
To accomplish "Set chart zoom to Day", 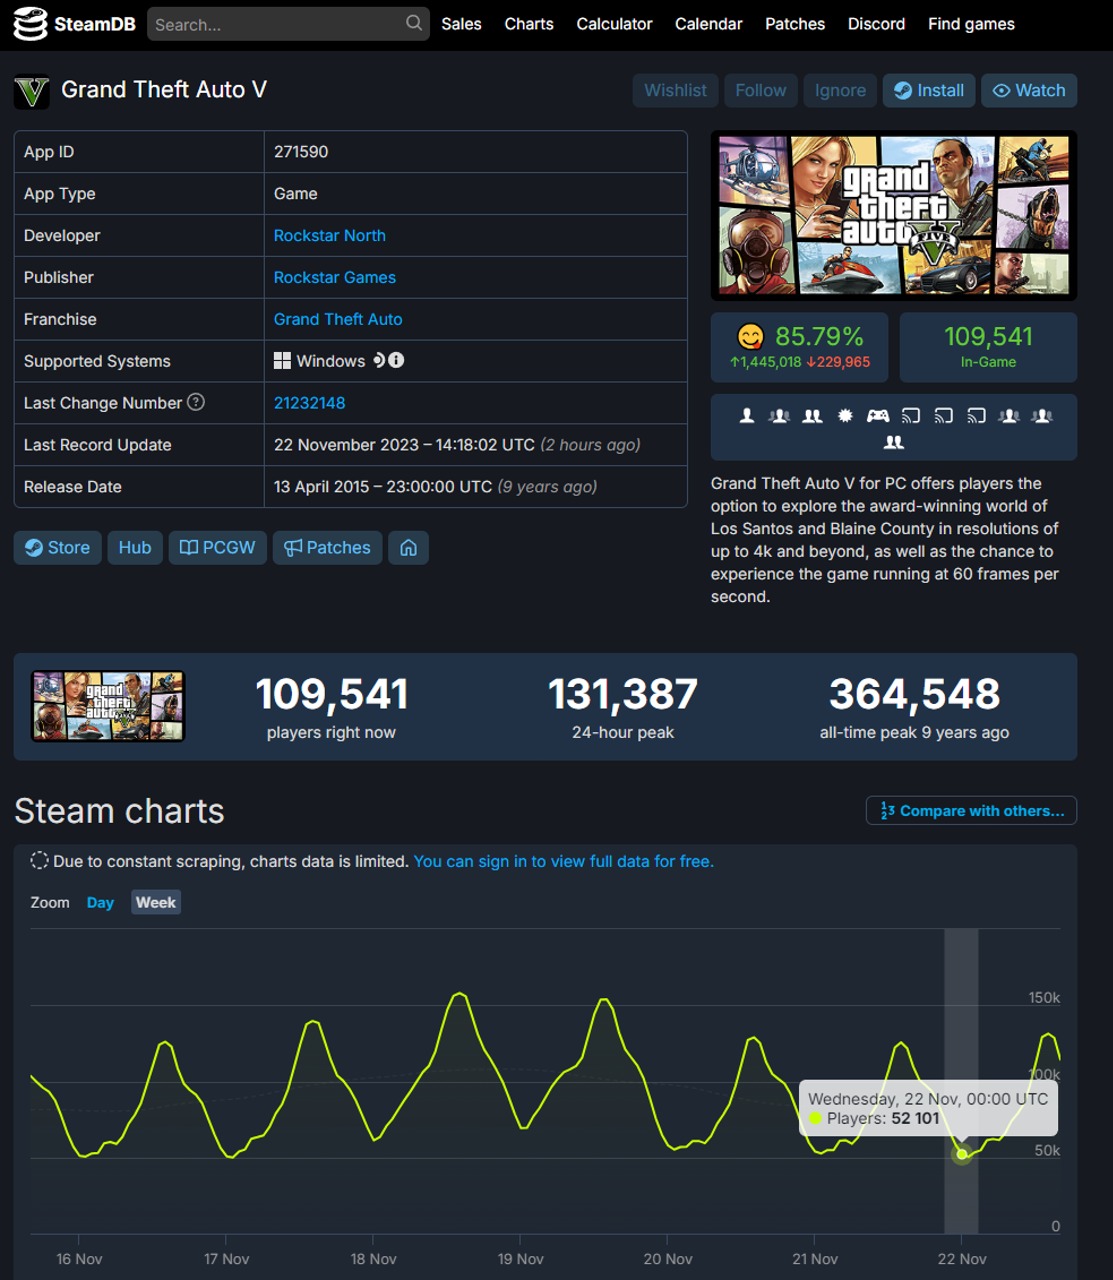I will pos(100,902).
